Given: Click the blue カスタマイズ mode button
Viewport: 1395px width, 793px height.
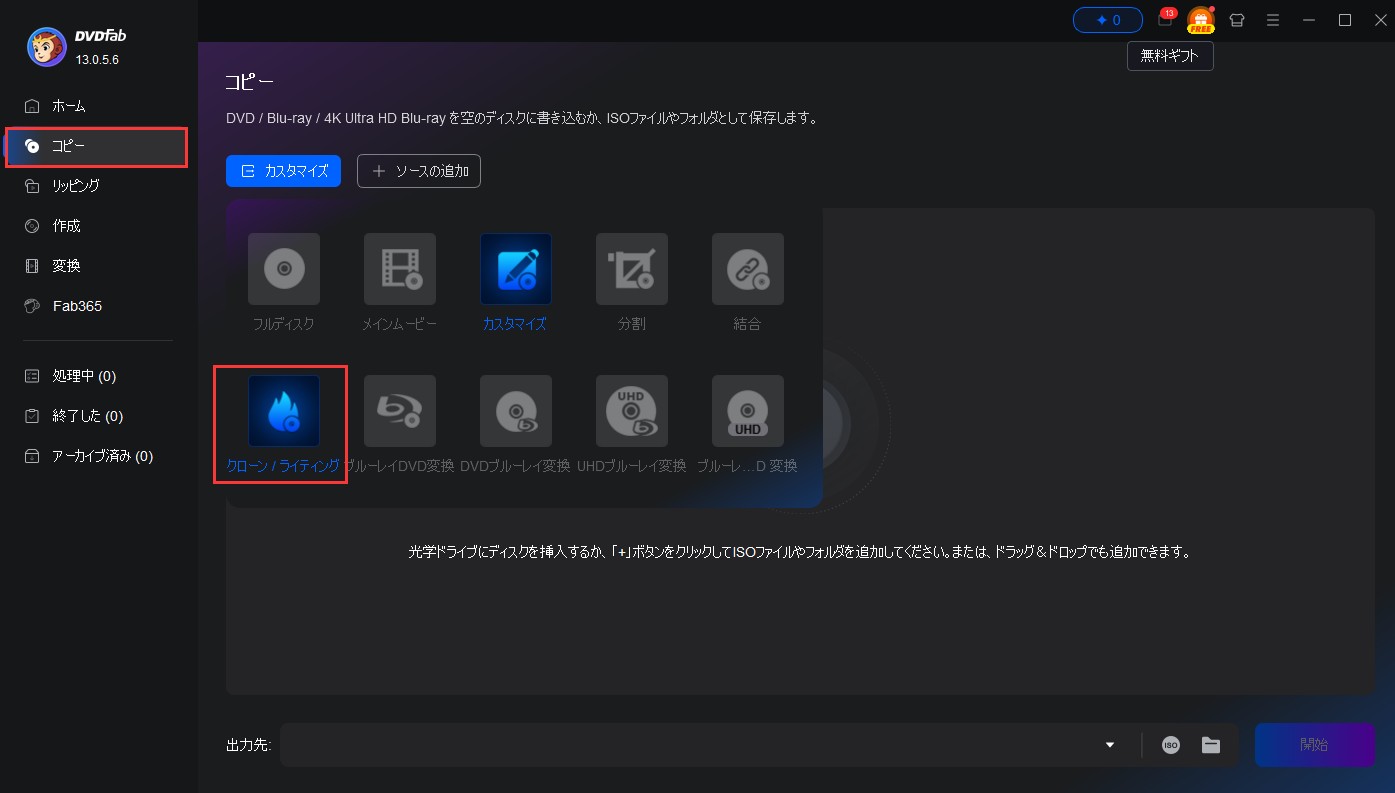Looking at the screenshot, I should [284, 171].
